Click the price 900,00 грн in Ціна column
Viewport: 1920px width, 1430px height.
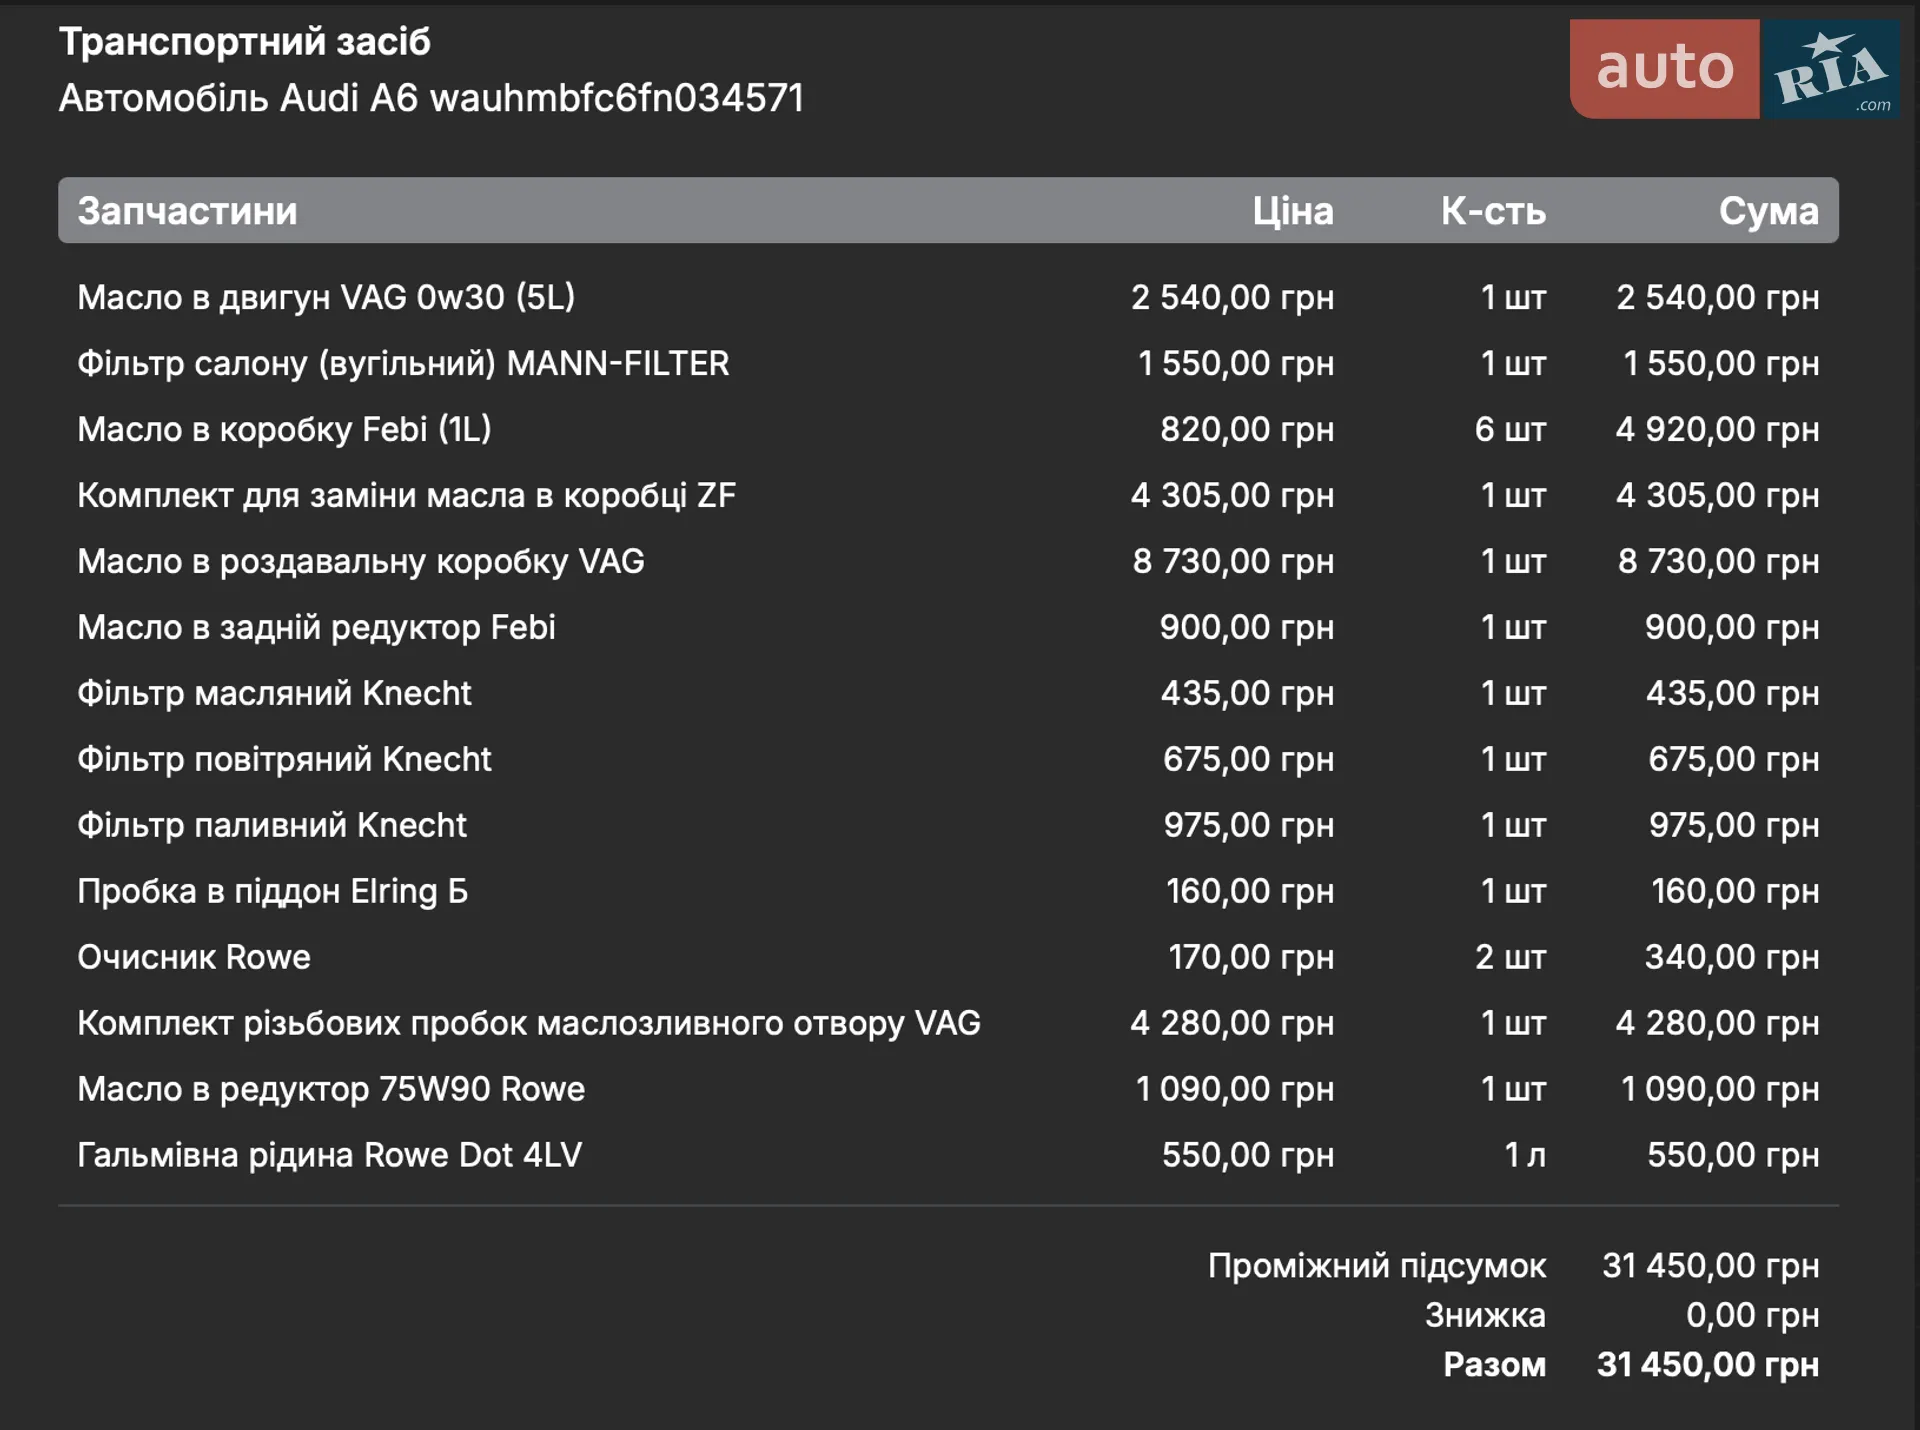pyautogui.click(x=1247, y=627)
